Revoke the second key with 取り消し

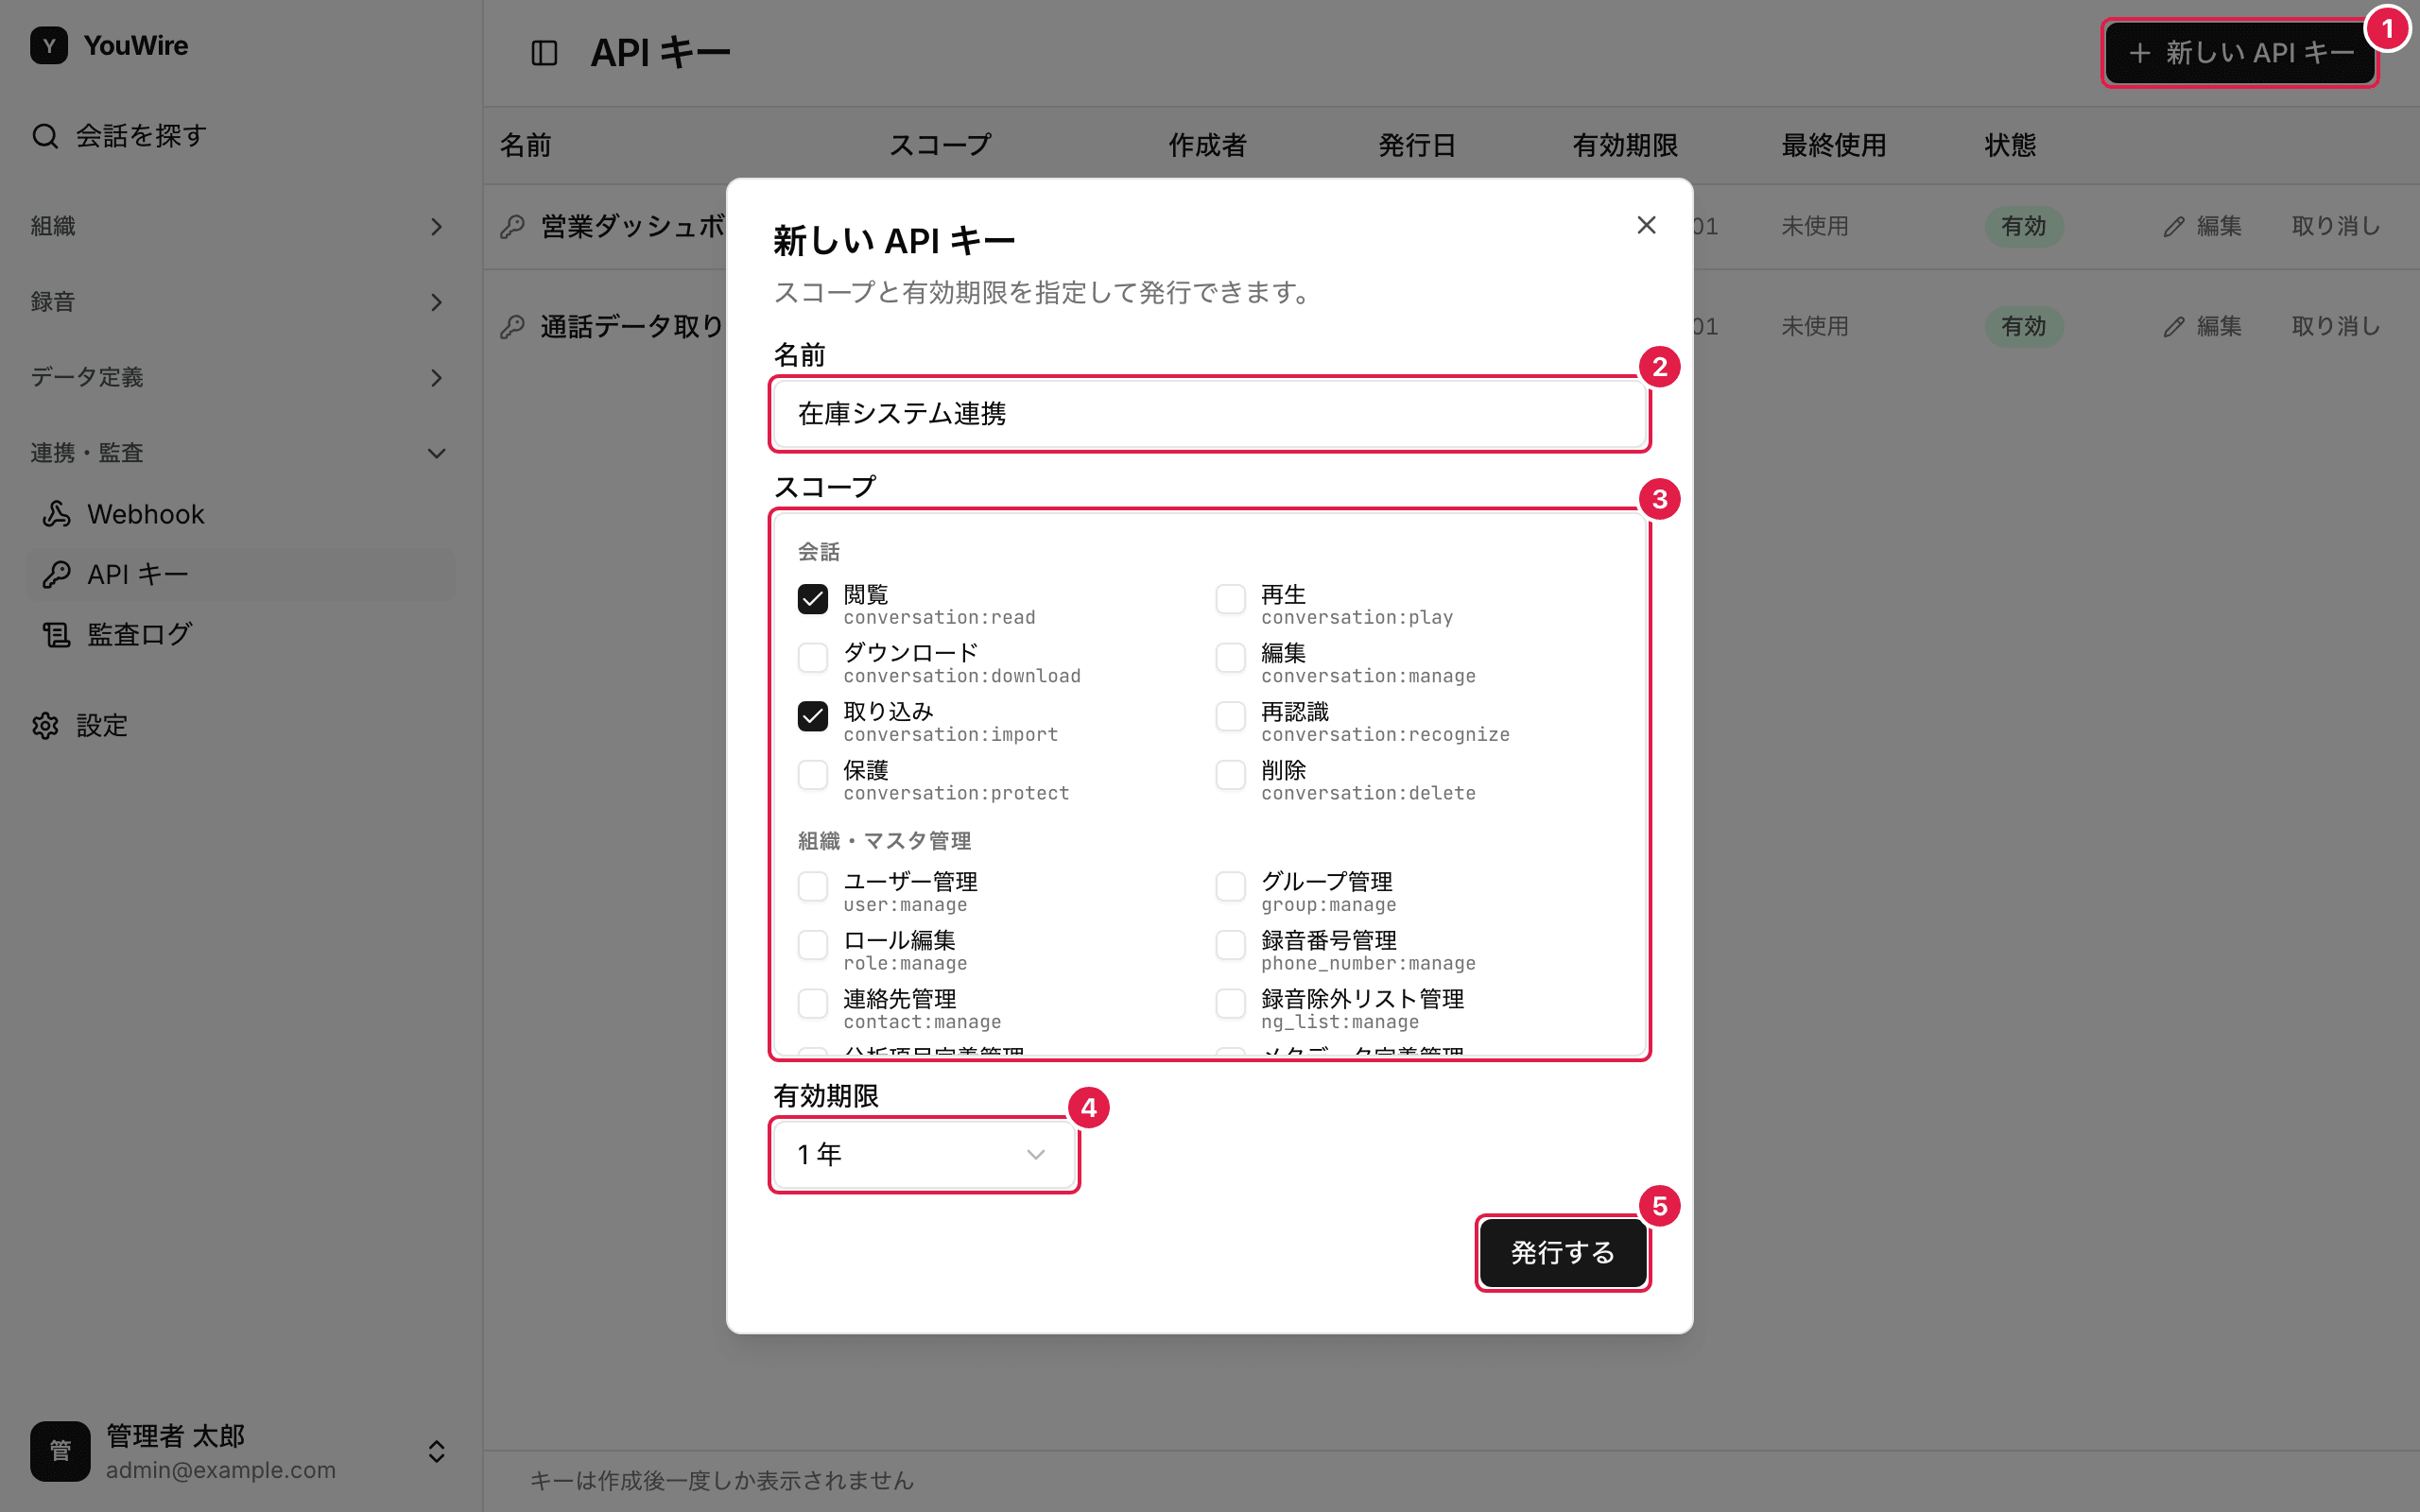click(x=2336, y=327)
